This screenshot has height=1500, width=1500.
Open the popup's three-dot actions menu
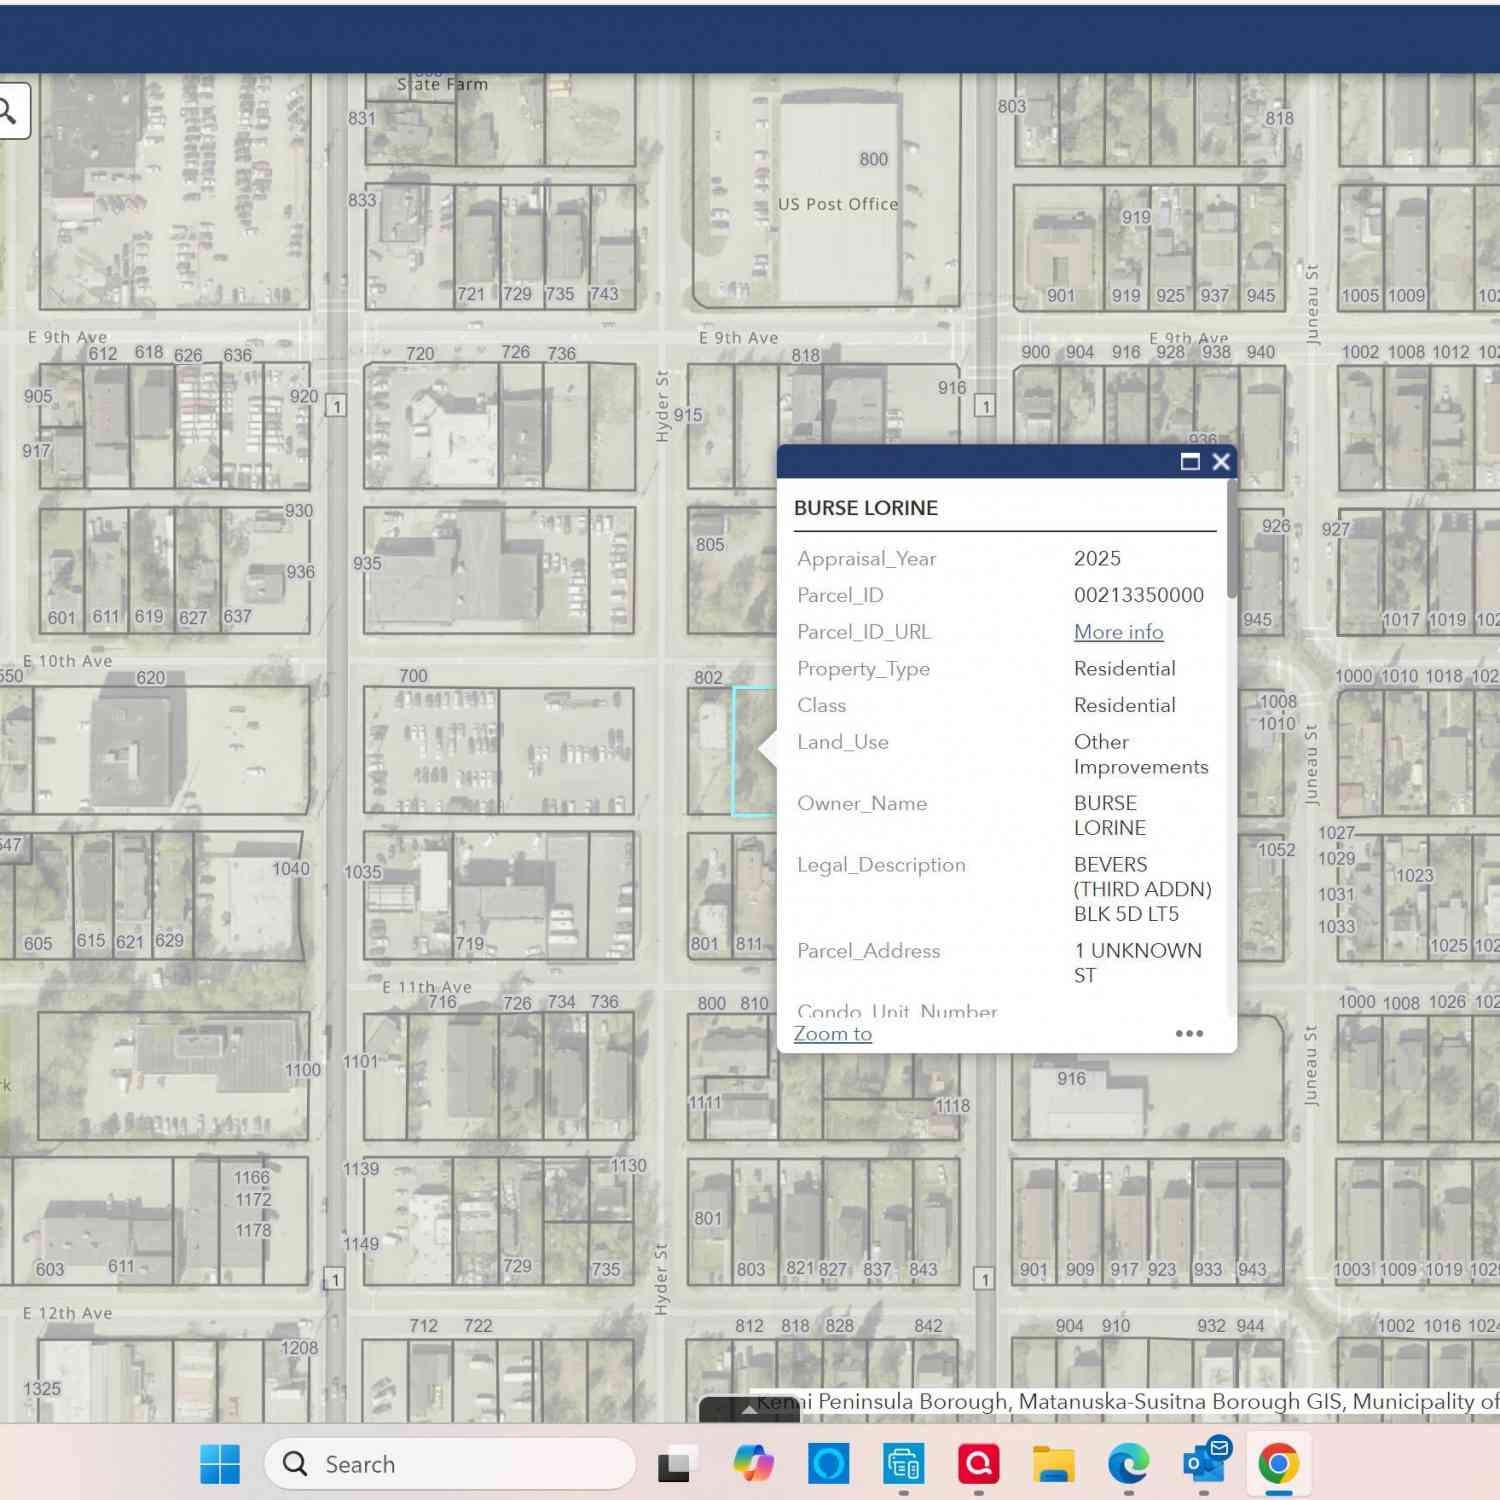click(1189, 1033)
